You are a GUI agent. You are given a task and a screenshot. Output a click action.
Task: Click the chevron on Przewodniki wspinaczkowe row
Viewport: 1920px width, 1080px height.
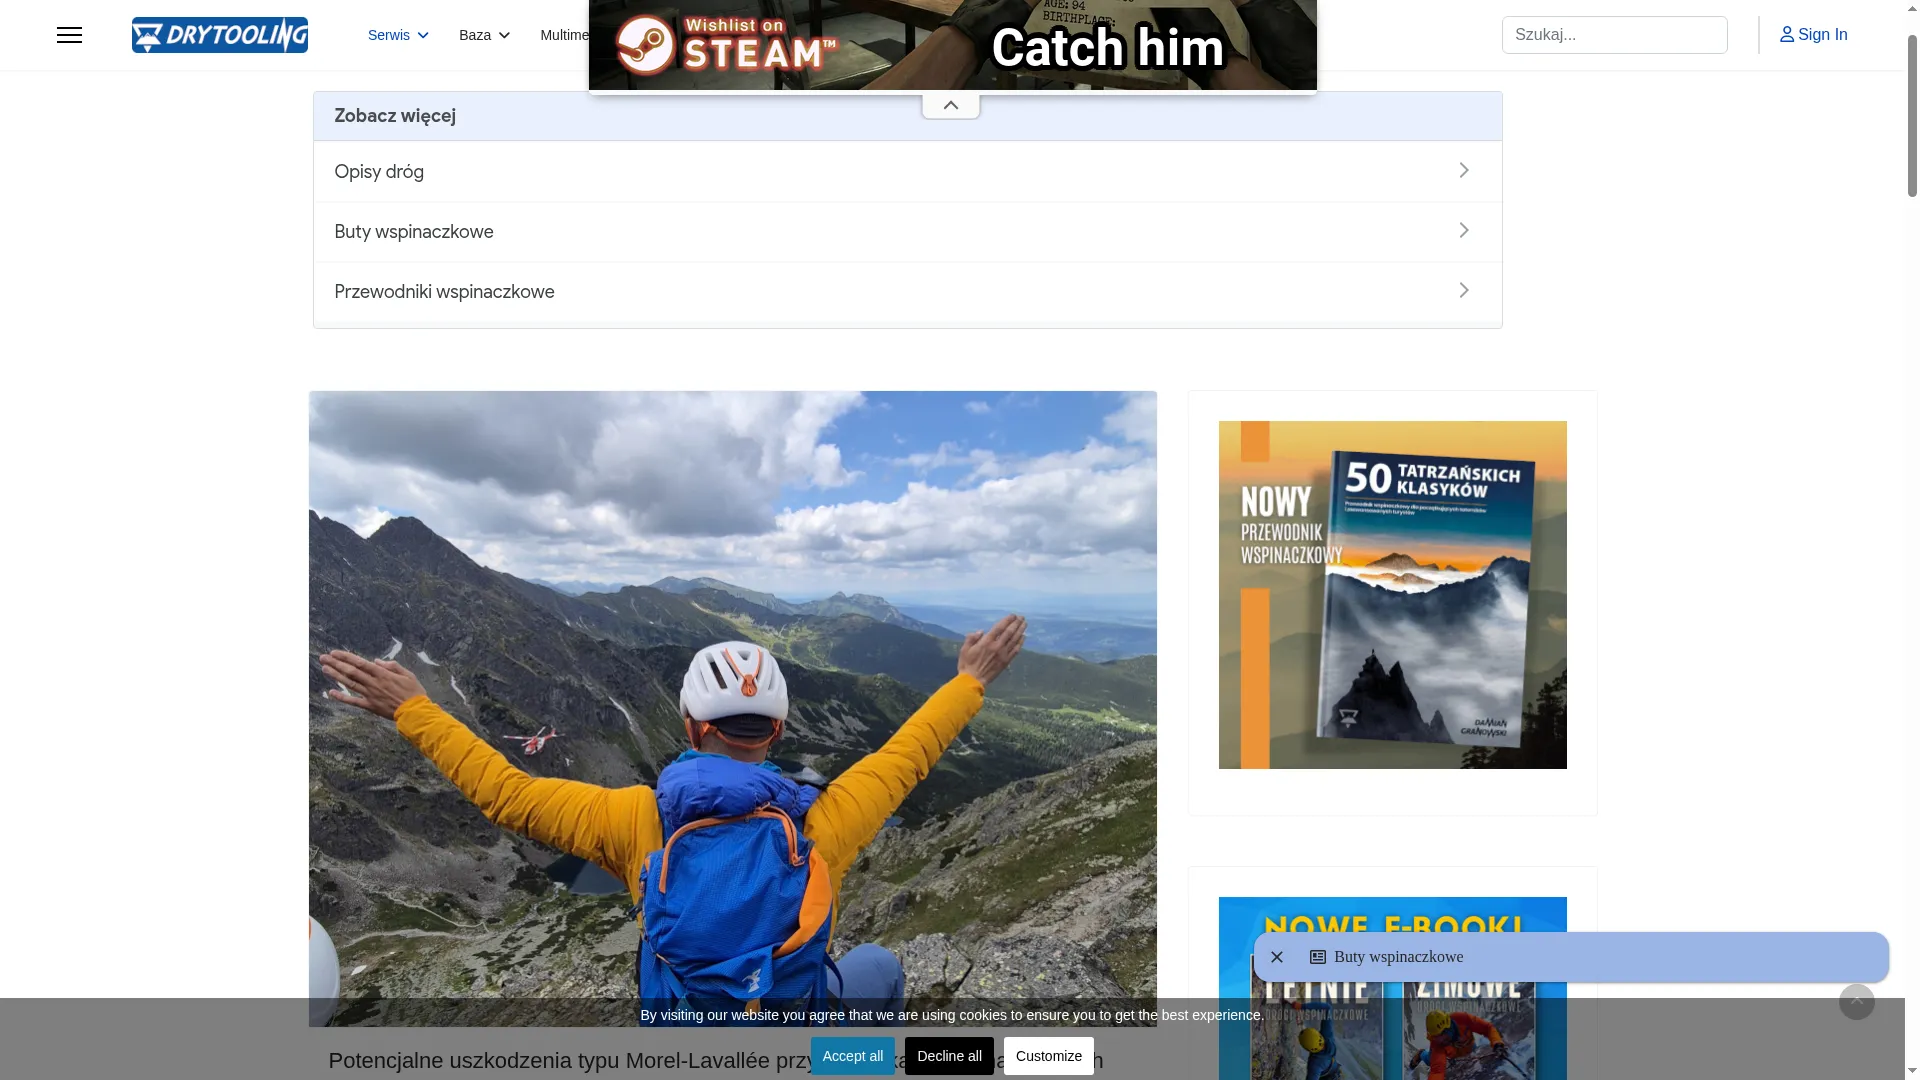(x=1464, y=291)
